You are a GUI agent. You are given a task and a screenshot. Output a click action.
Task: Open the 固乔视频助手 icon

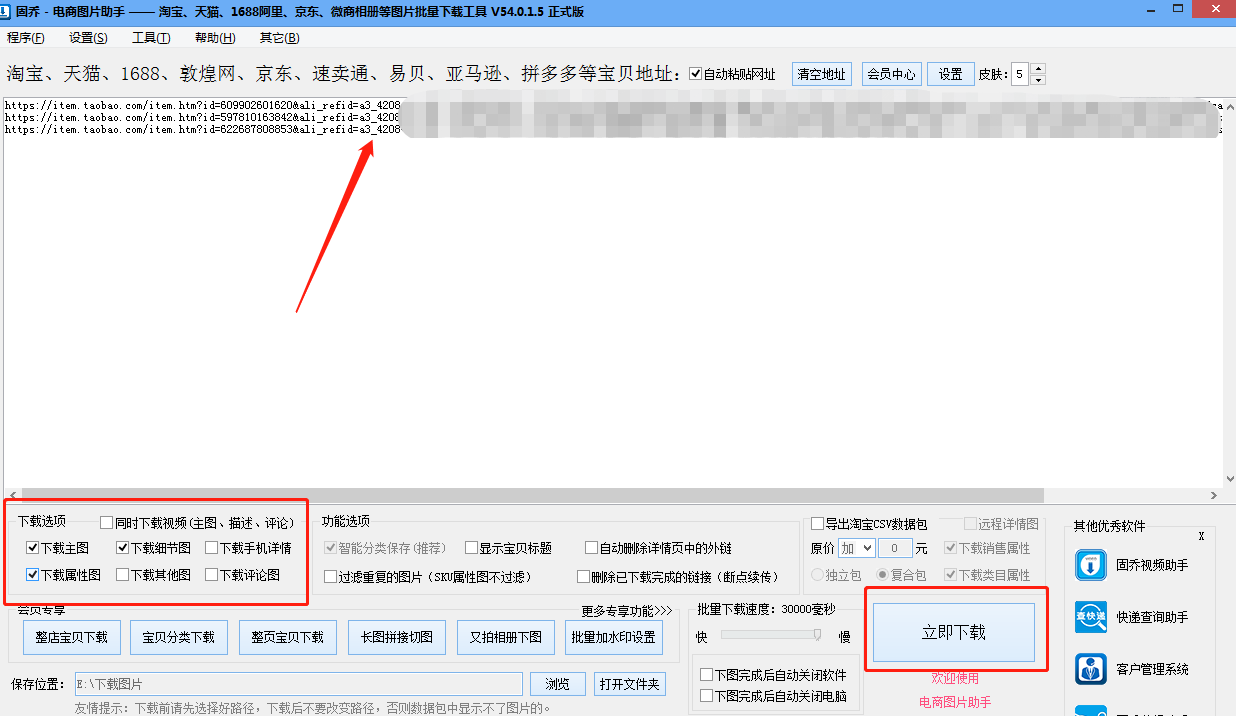tap(1091, 565)
